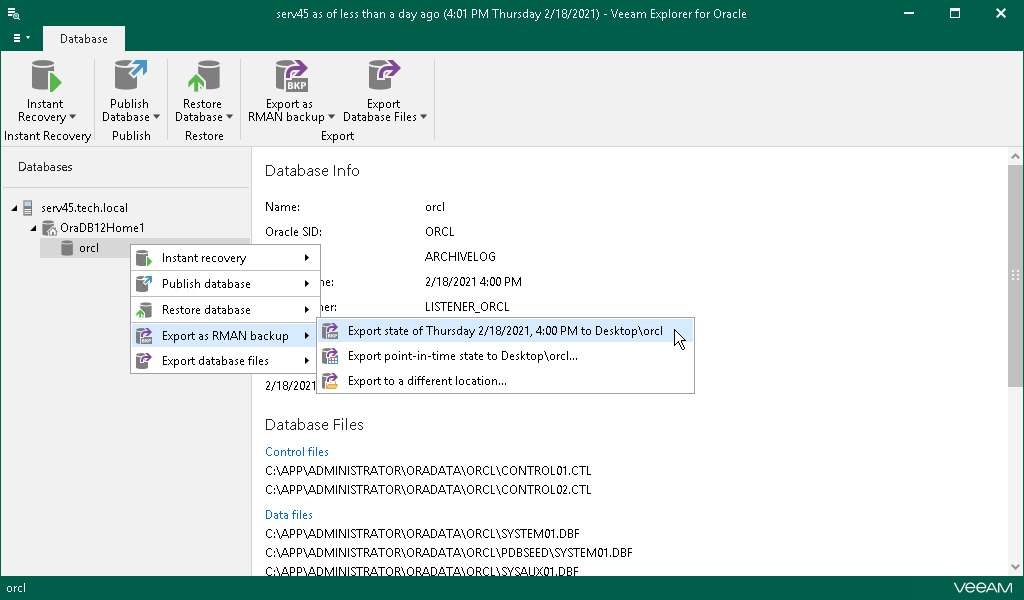
Task: Click the ORCL\SYSTEM01.DBF data file path
Action: tap(422, 533)
